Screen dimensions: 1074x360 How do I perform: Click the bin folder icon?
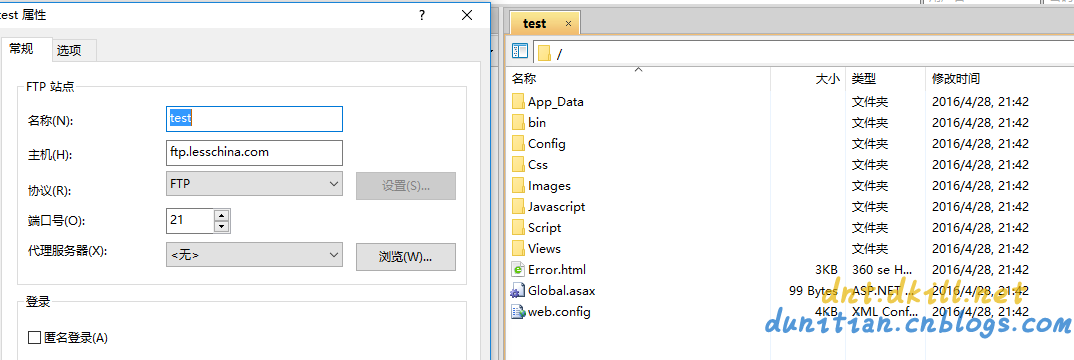[x=517, y=123]
